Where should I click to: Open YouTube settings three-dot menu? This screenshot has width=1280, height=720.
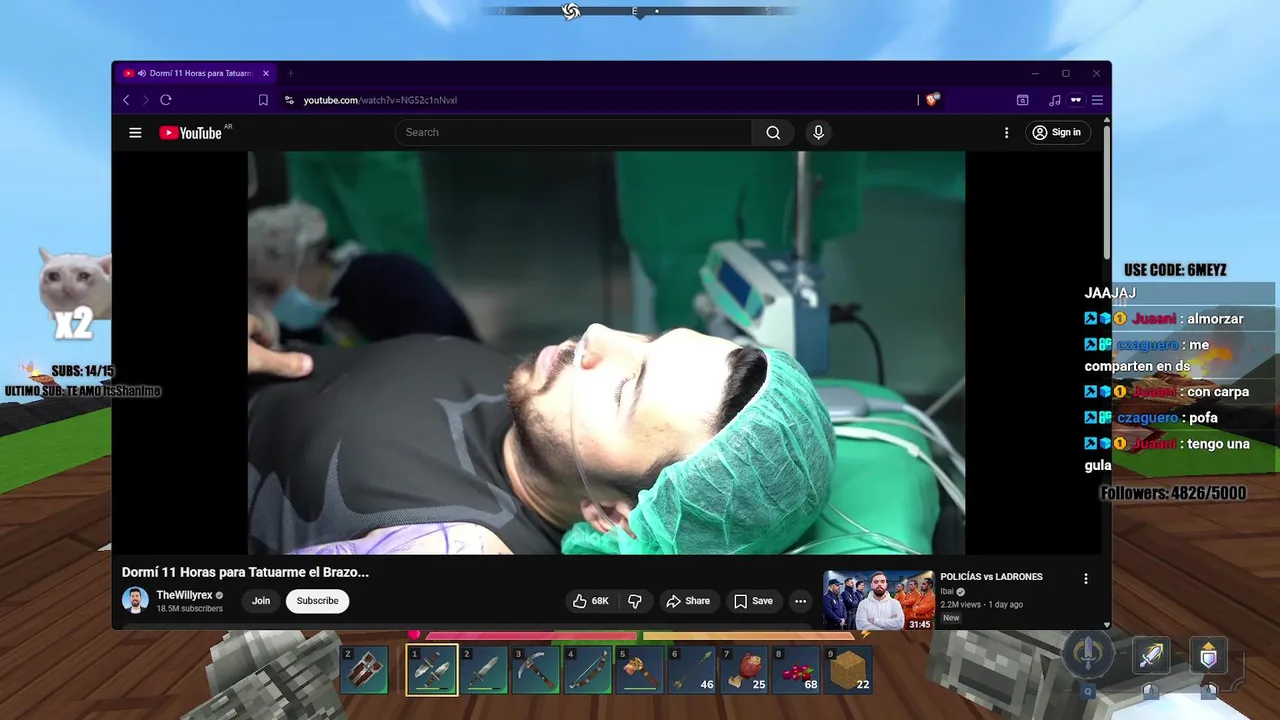tap(1006, 132)
